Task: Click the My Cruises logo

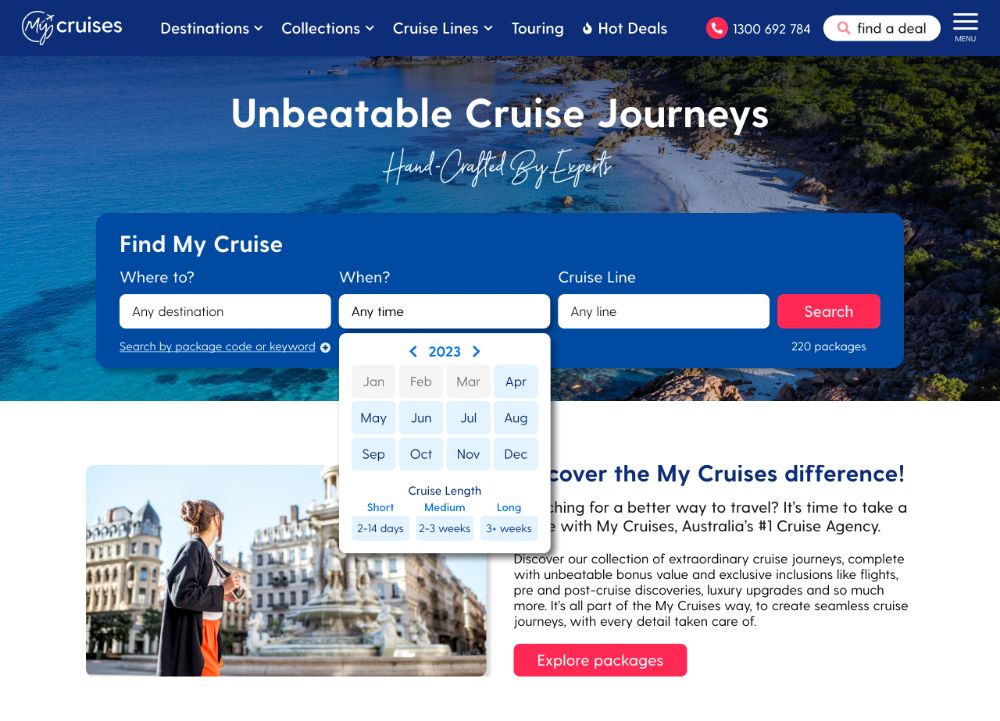Action: click(x=72, y=27)
